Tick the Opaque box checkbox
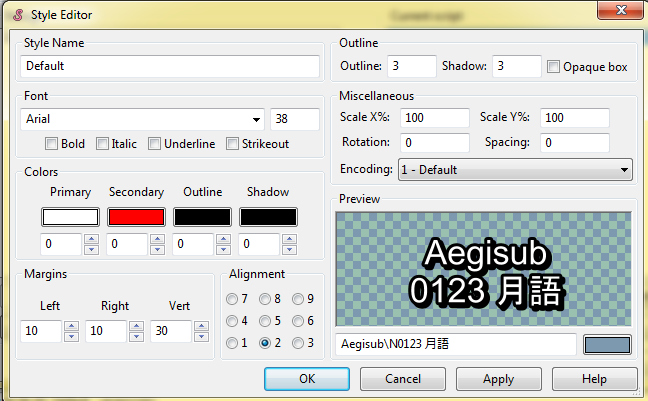Screen dimensions: 648x401 tap(553, 67)
